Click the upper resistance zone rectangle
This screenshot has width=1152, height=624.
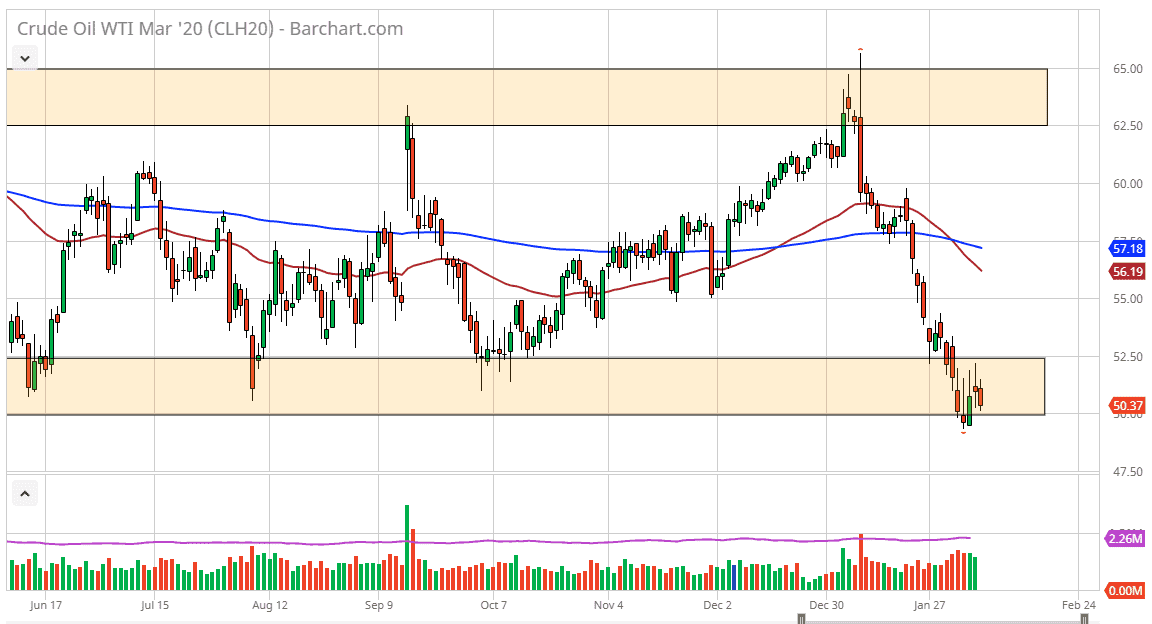click(527, 97)
